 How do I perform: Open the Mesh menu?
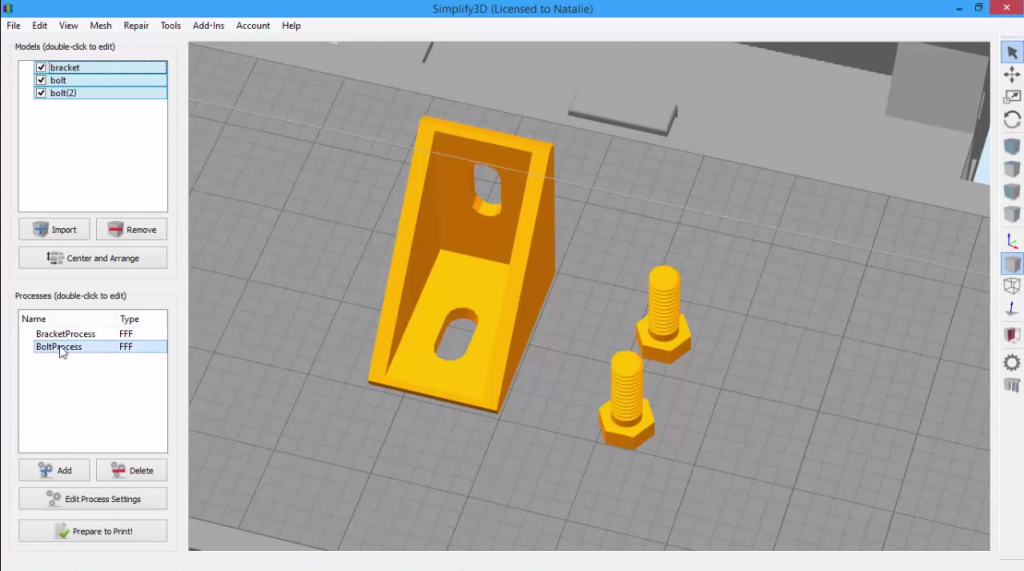pyautogui.click(x=101, y=25)
